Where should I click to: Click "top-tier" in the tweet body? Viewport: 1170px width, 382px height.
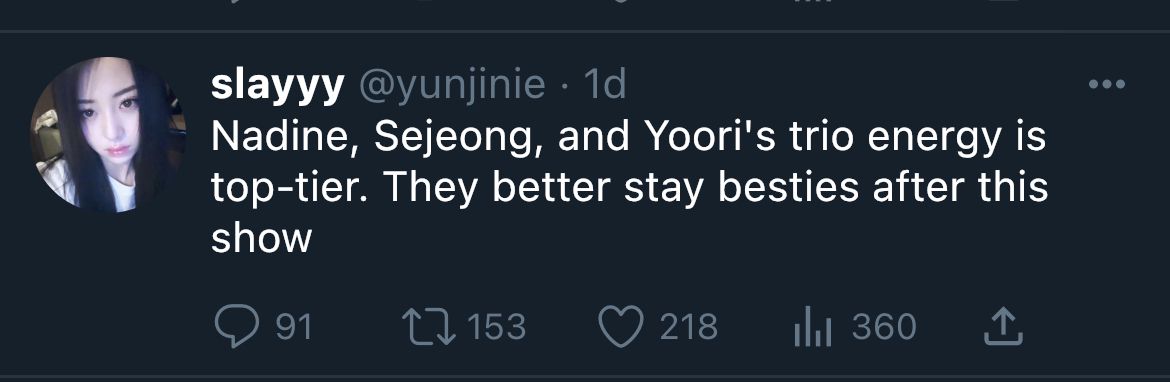[x=291, y=190]
